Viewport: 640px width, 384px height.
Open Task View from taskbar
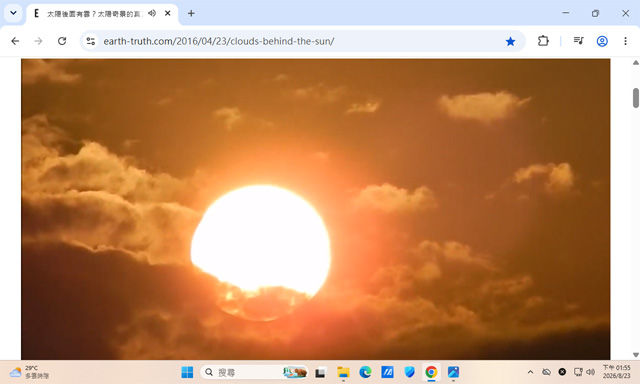pos(320,372)
